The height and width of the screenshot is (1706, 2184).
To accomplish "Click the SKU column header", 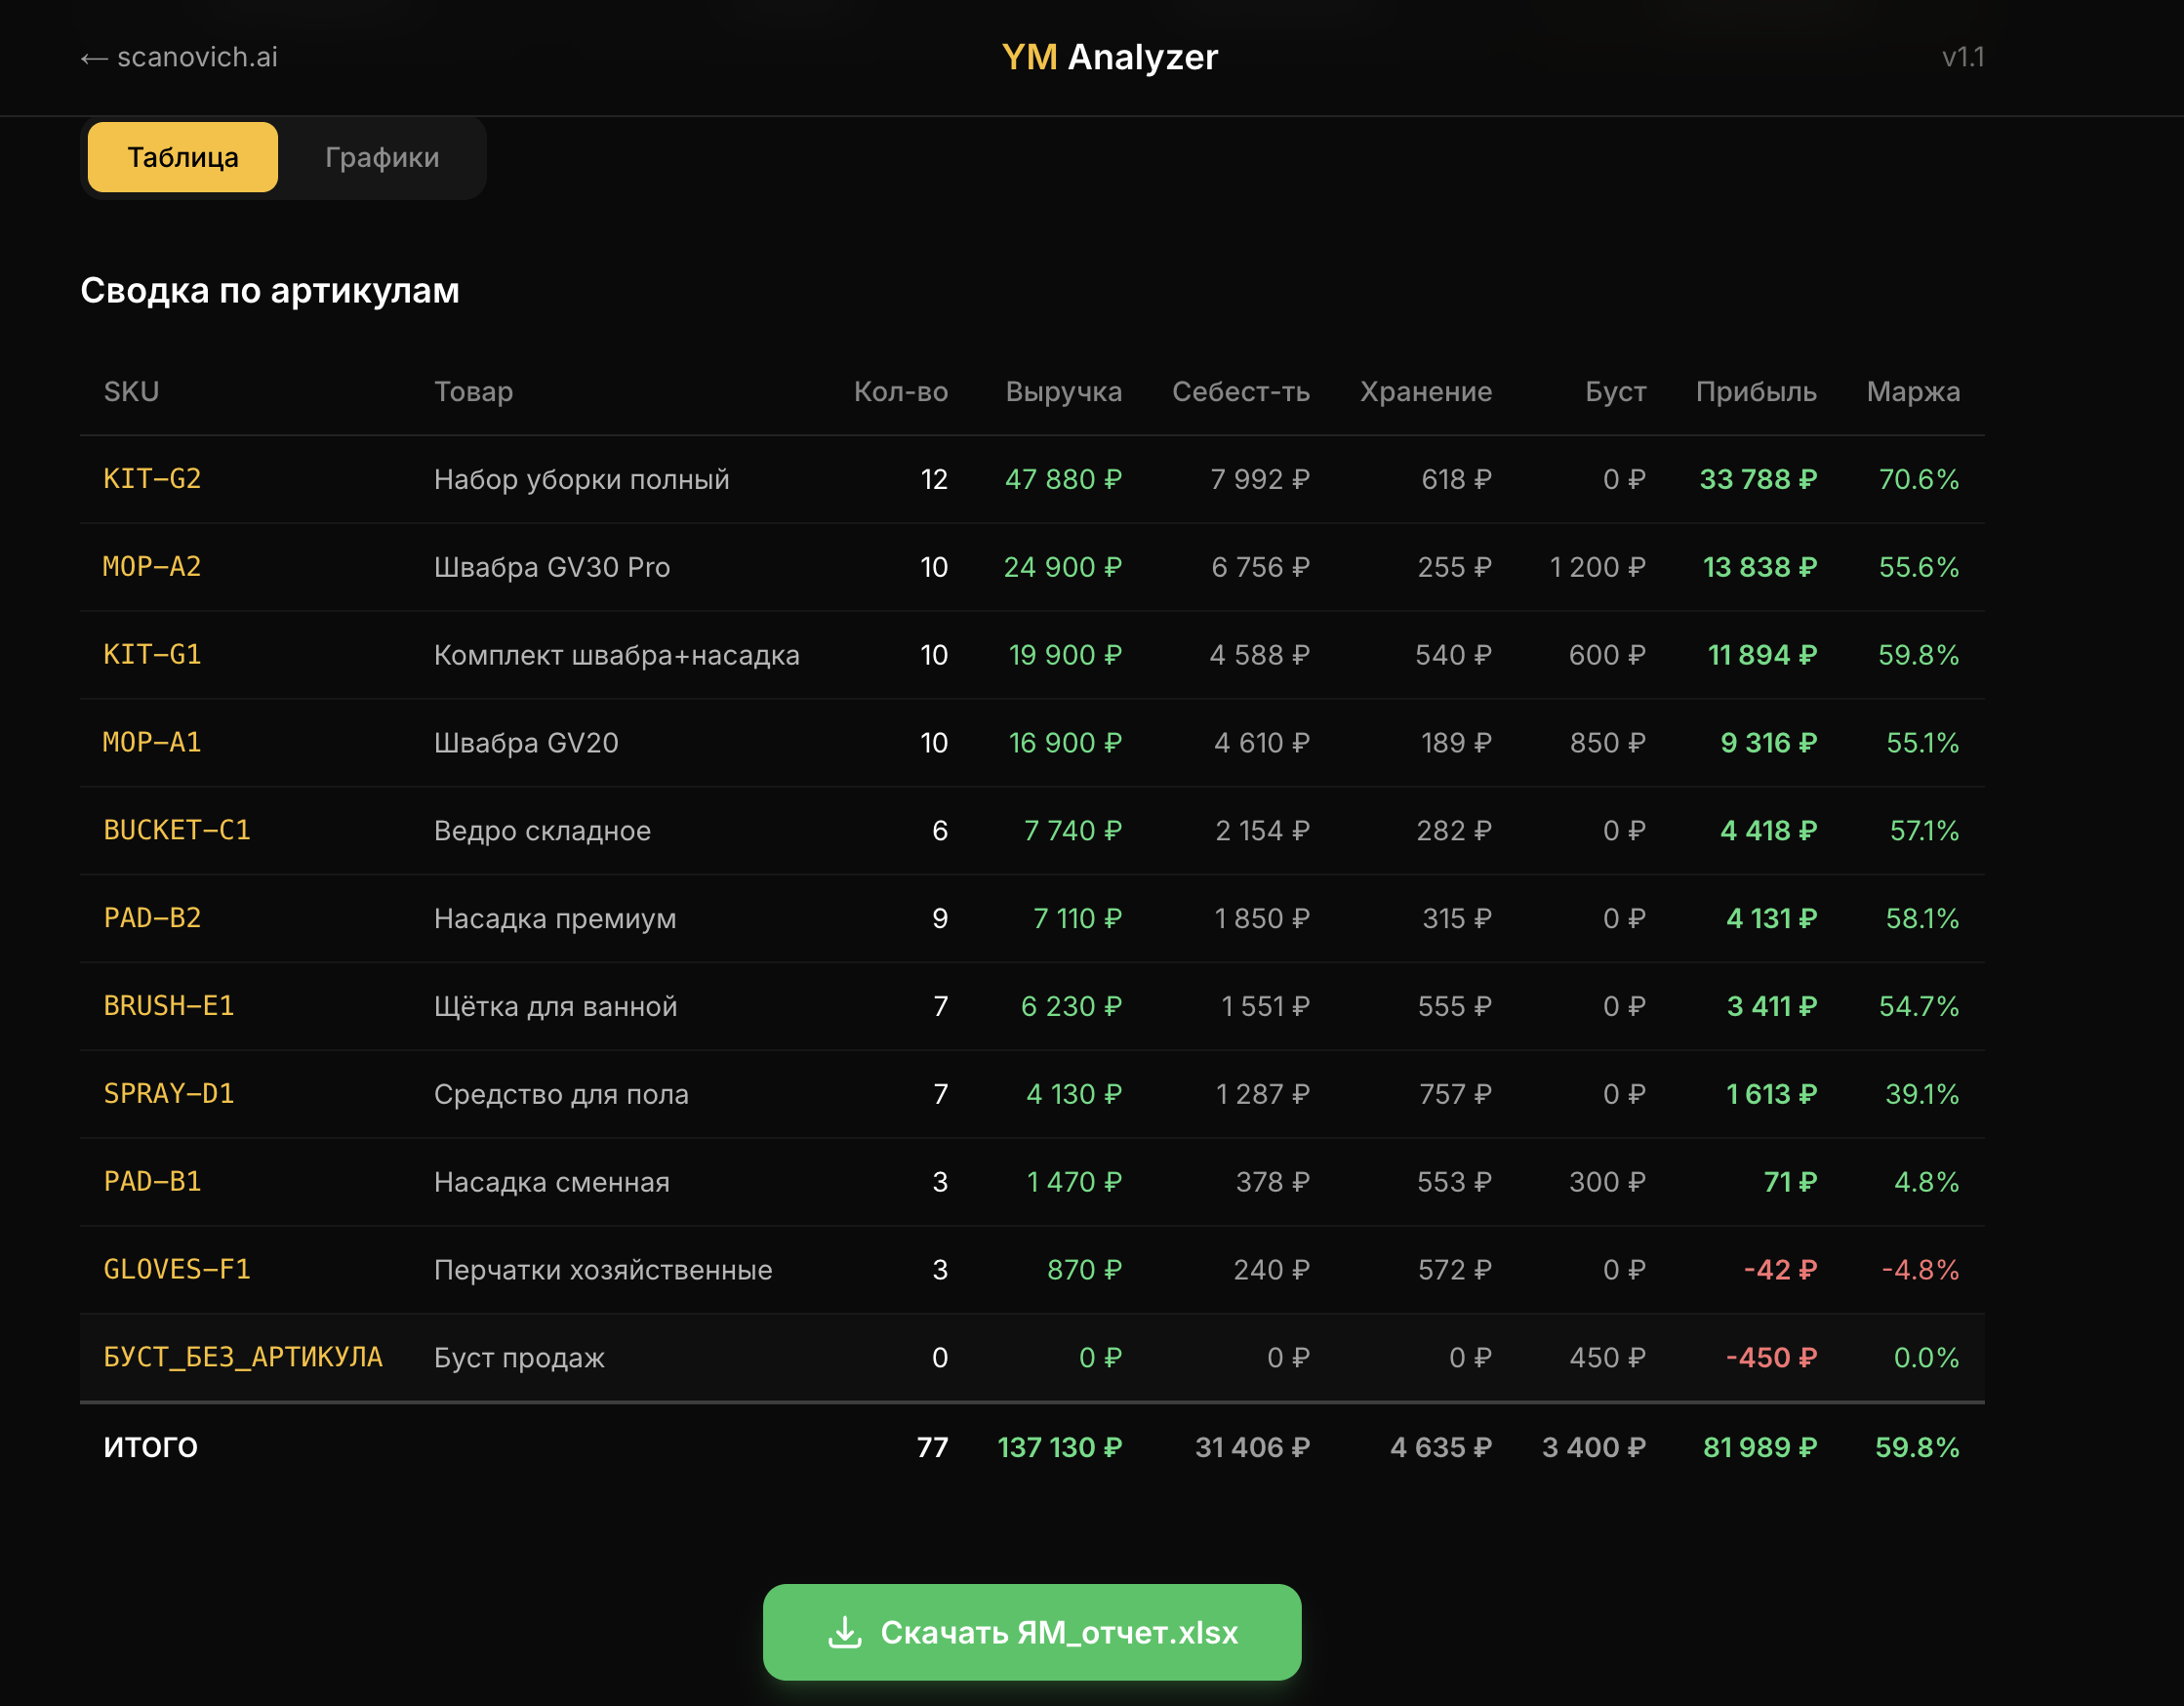I will (x=131, y=391).
